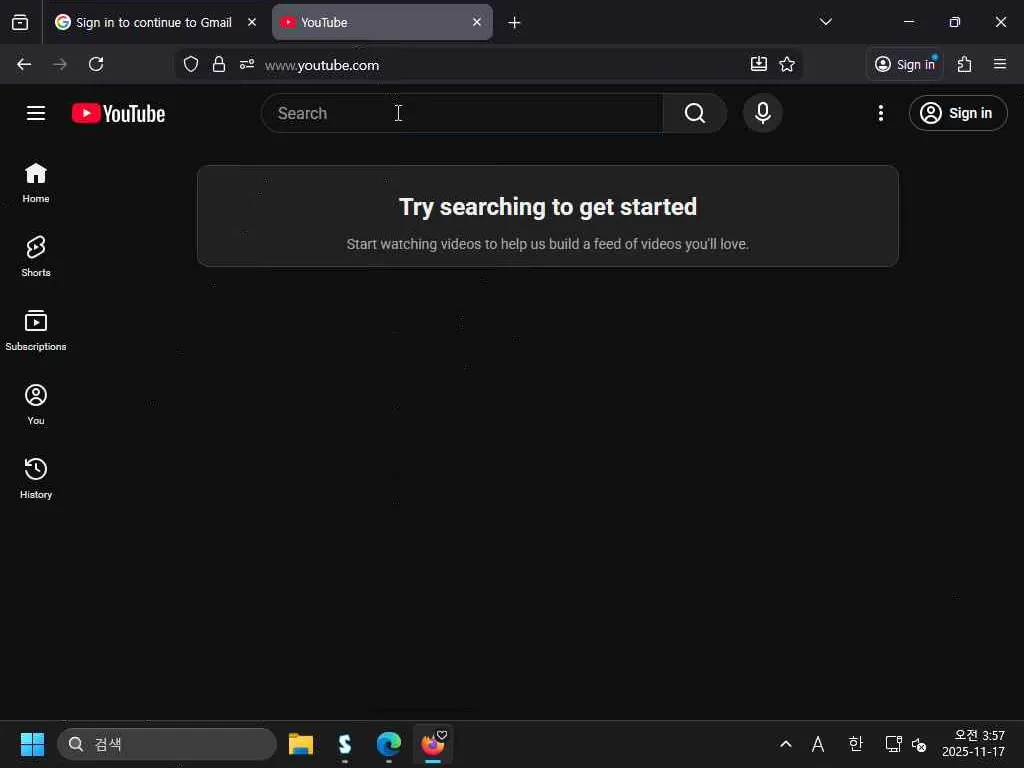Show site security padlock info
This screenshot has width=1024, height=768.
[219, 64]
